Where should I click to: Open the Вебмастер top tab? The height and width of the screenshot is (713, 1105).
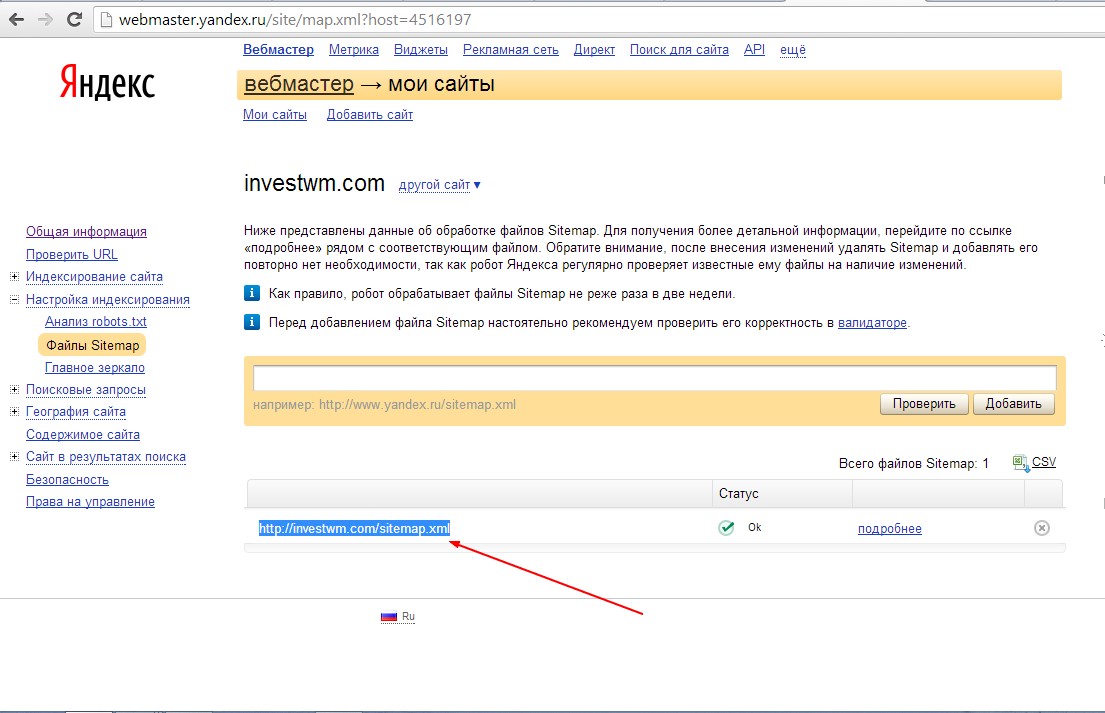pyautogui.click(x=278, y=50)
